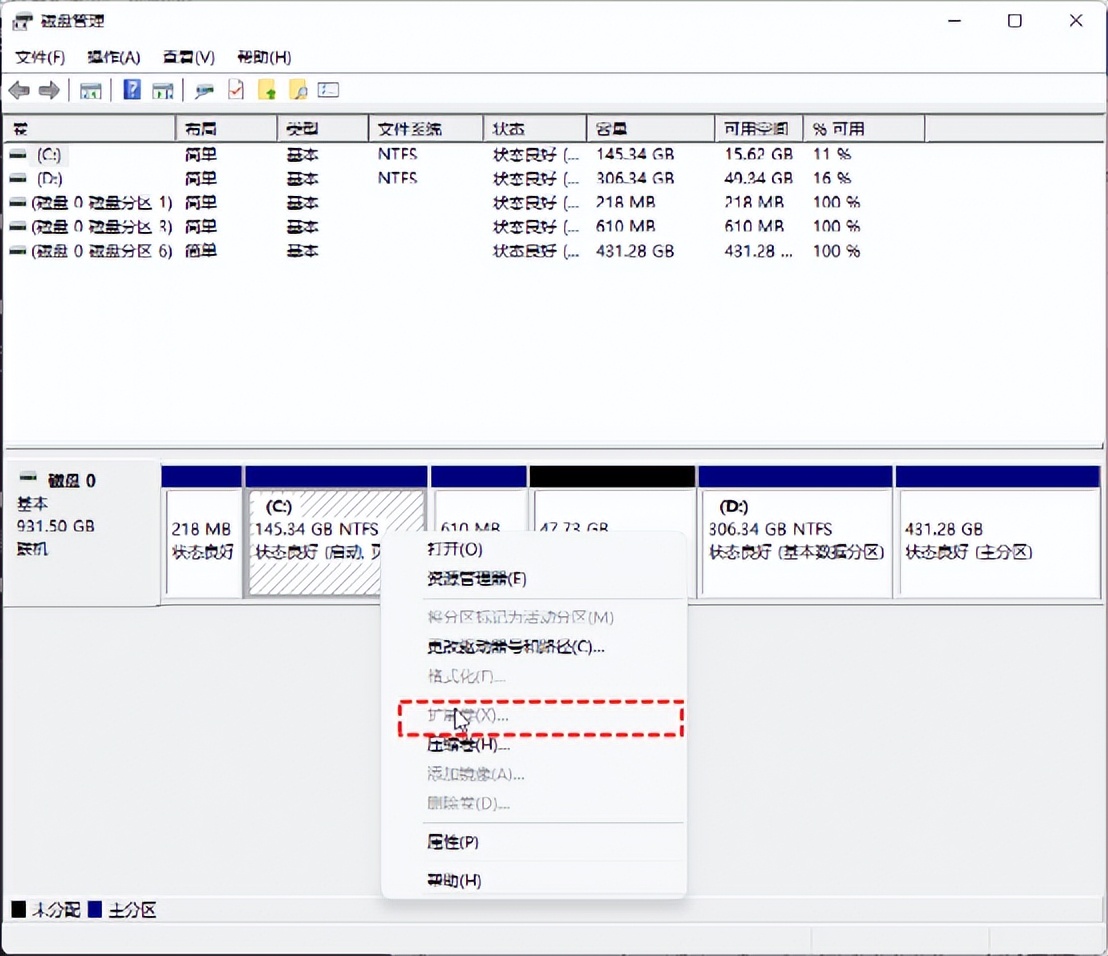The height and width of the screenshot is (956, 1108).
Task: Click the folder with magnifier toolbar icon
Action: click(298, 90)
